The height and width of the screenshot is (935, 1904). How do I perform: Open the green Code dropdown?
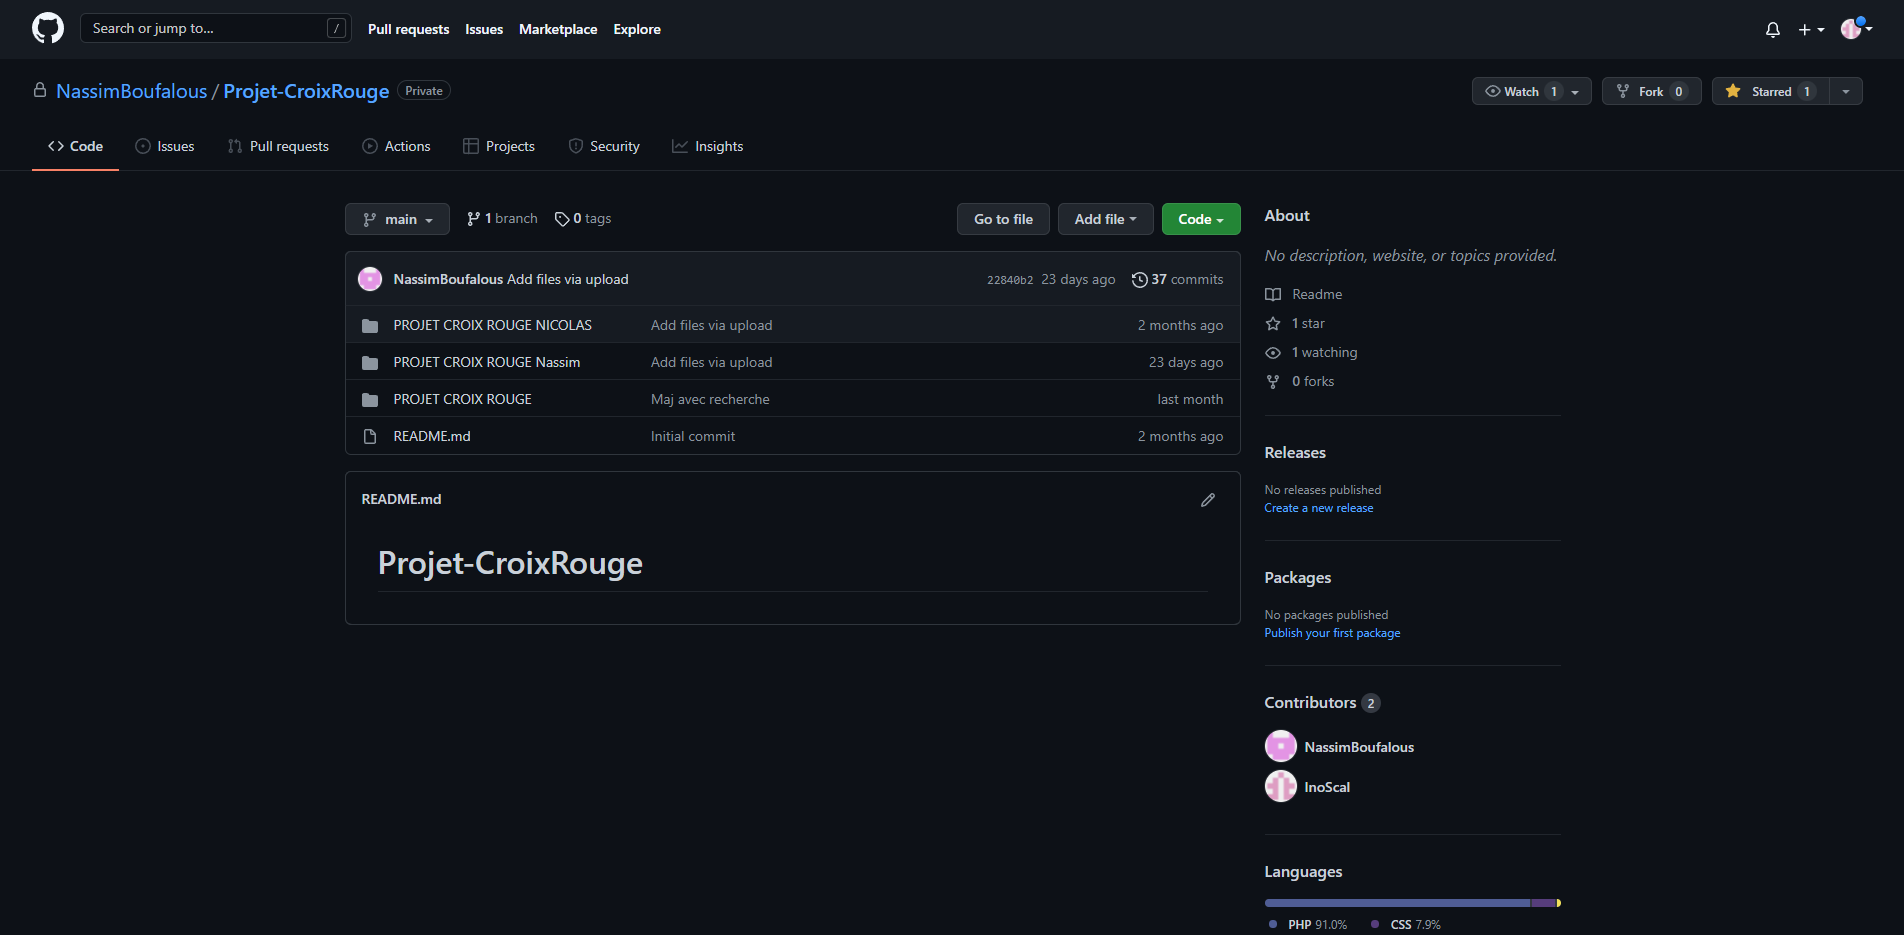(x=1201, y=219)
